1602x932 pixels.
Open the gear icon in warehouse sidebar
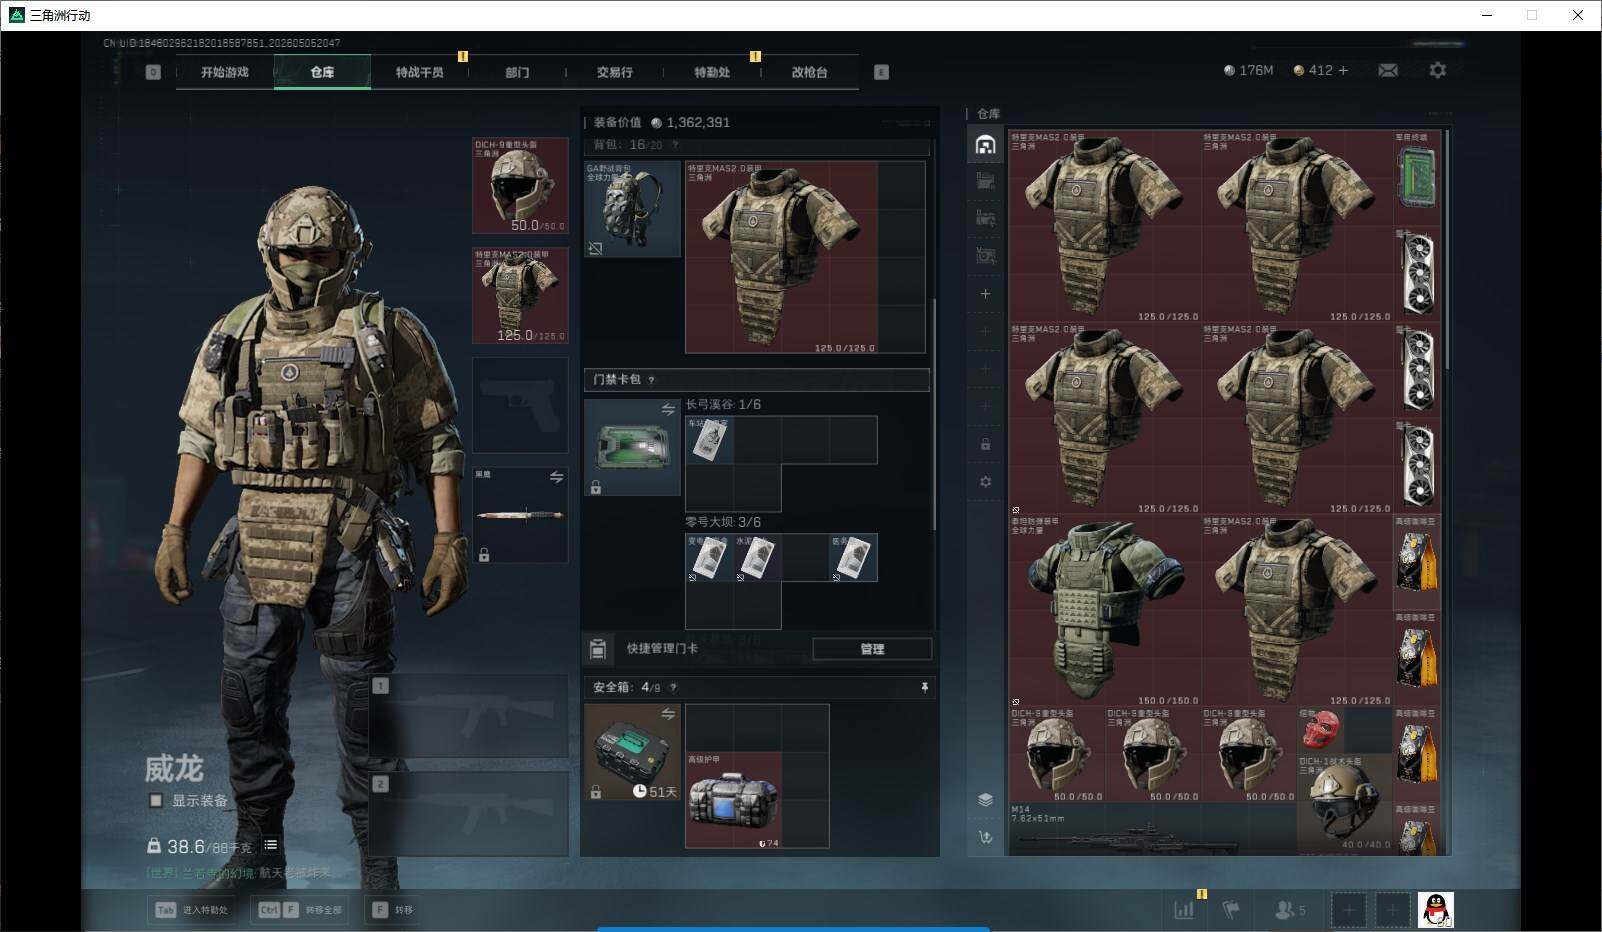tap(985, 482)
